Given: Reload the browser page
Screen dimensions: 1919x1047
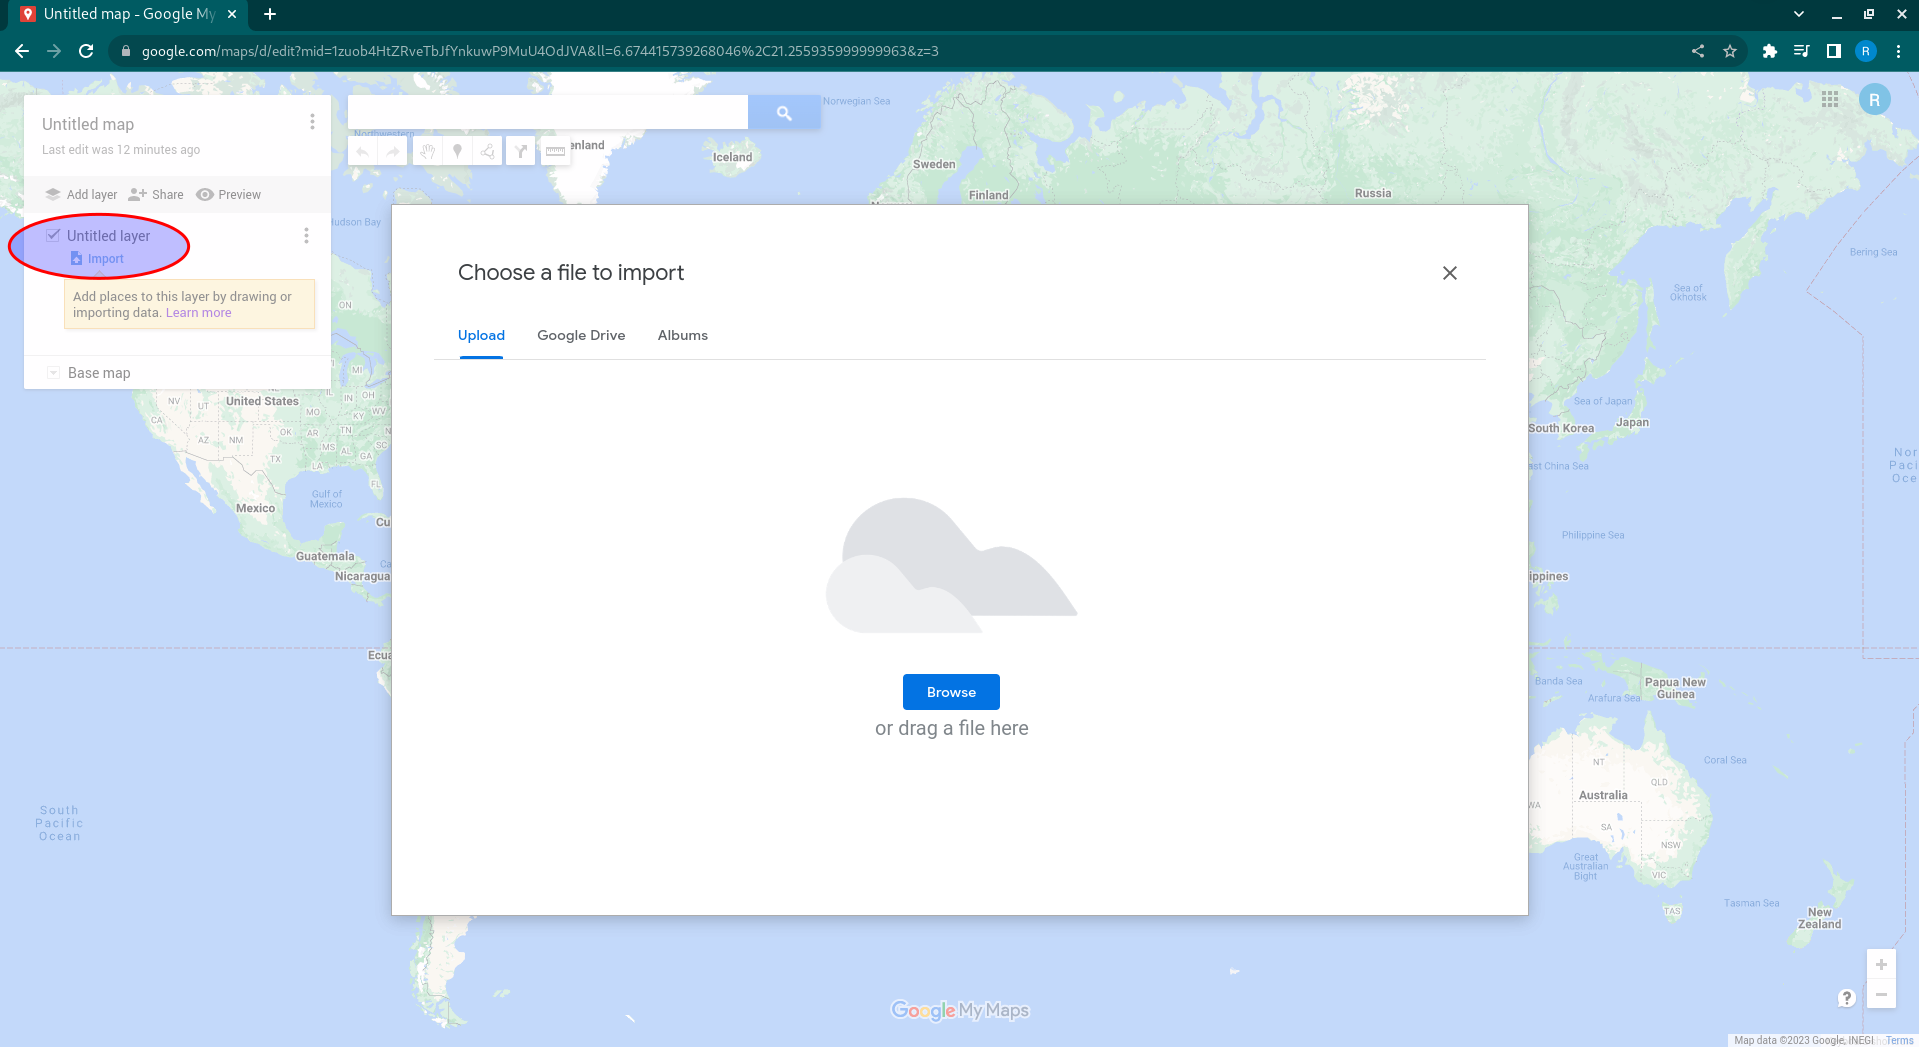Looking at the screenshot, I should (x=86, y=51).
